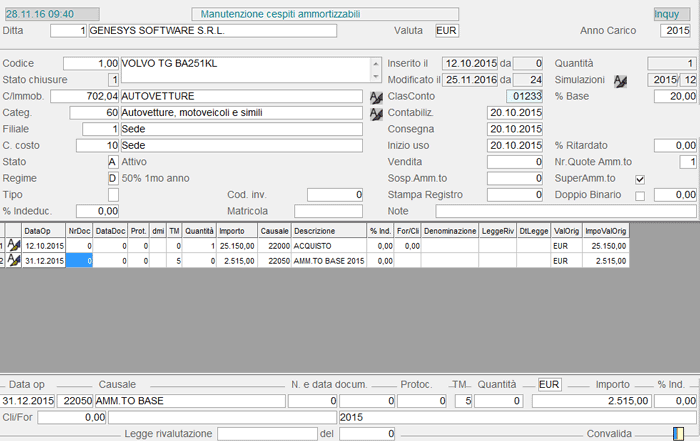Click the Tipo box
This screenshot has width=700, height=441.
[113, 195]
